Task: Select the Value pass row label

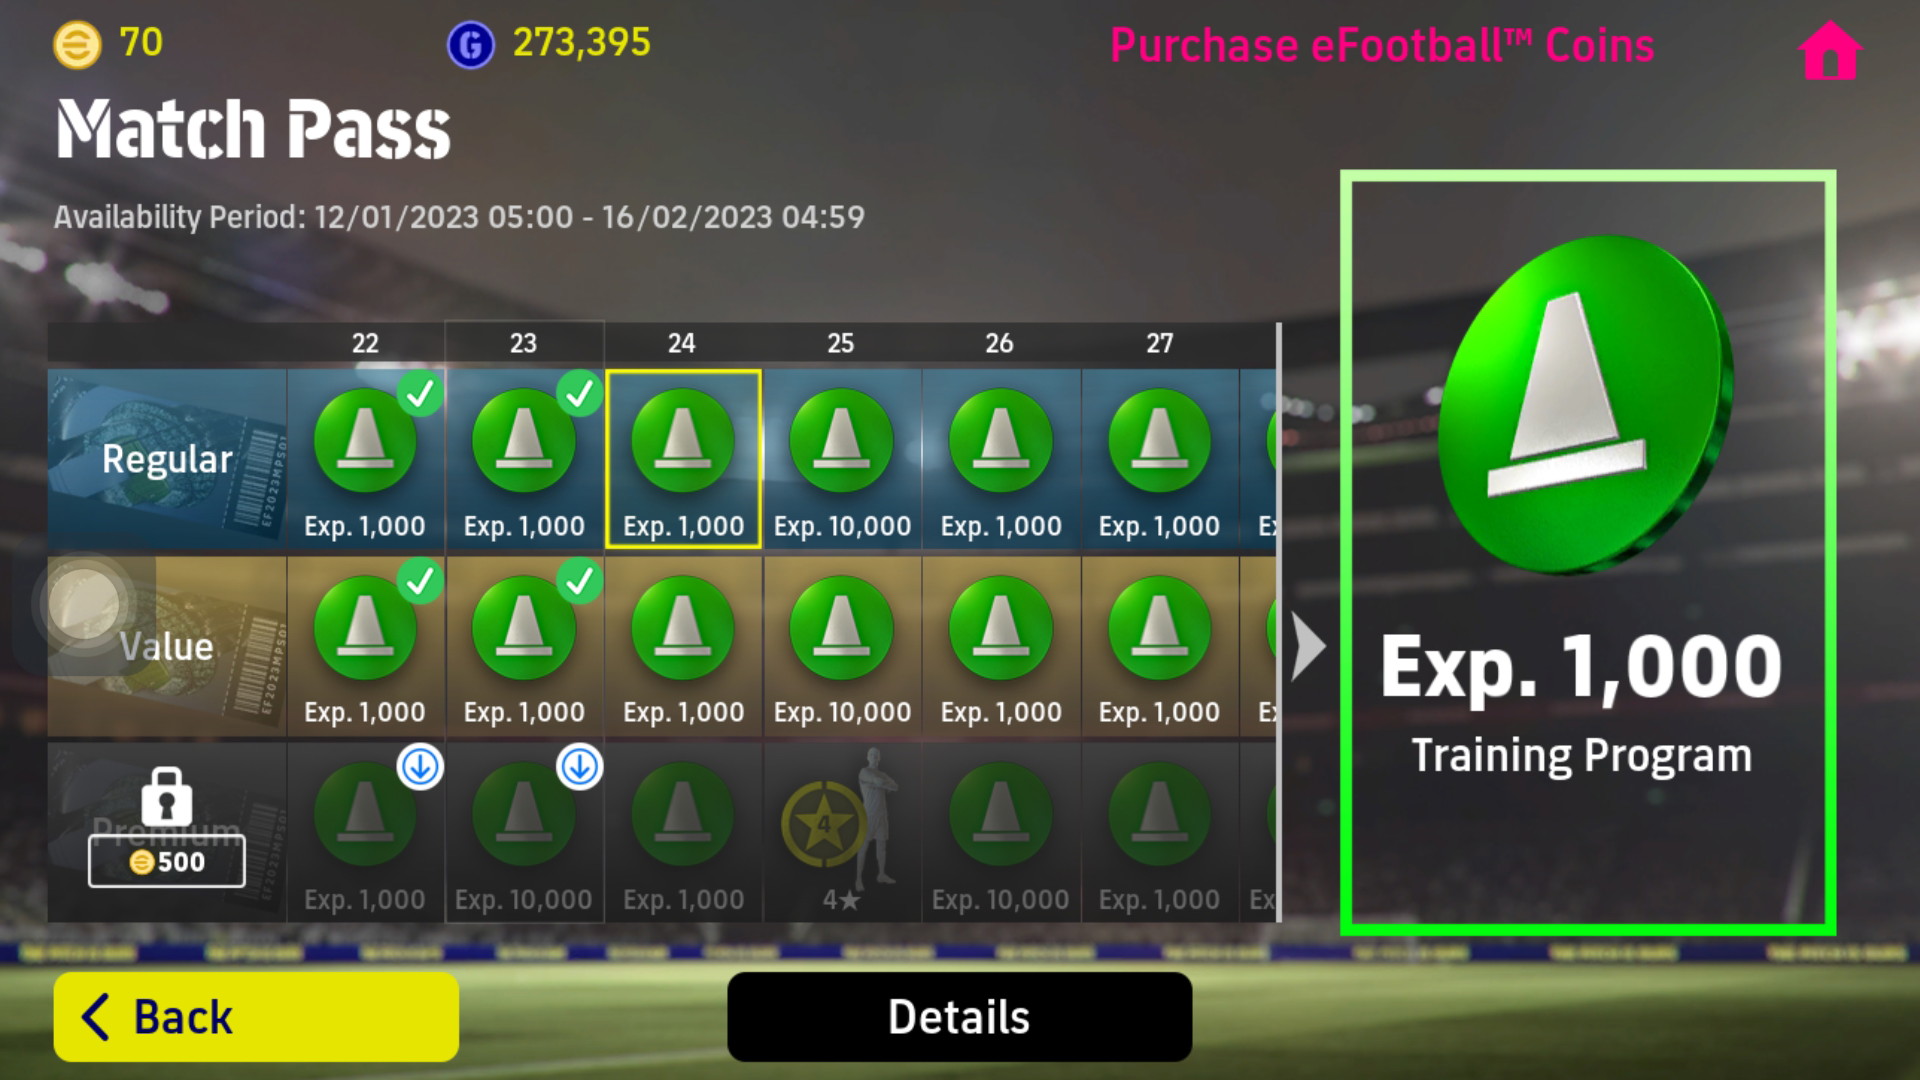Action: (x=167, y=646)
